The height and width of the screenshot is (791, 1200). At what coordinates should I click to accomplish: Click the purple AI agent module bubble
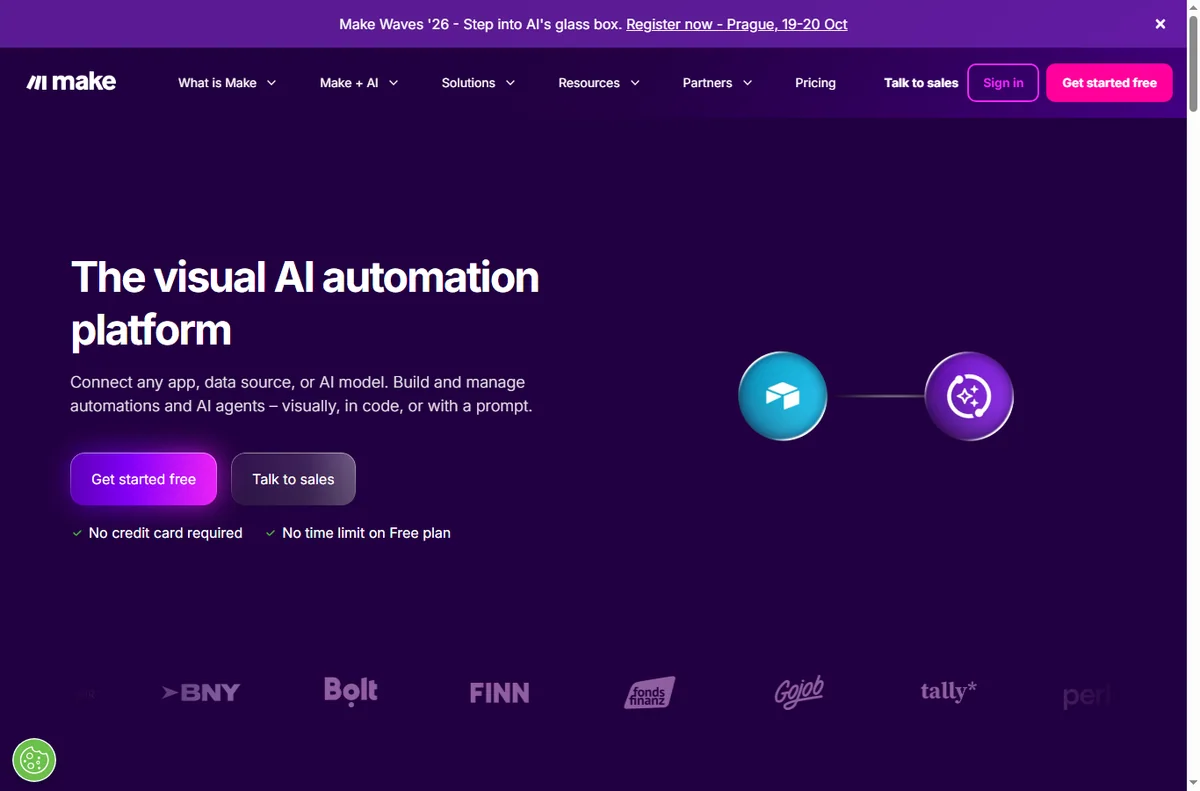[968, 396]
